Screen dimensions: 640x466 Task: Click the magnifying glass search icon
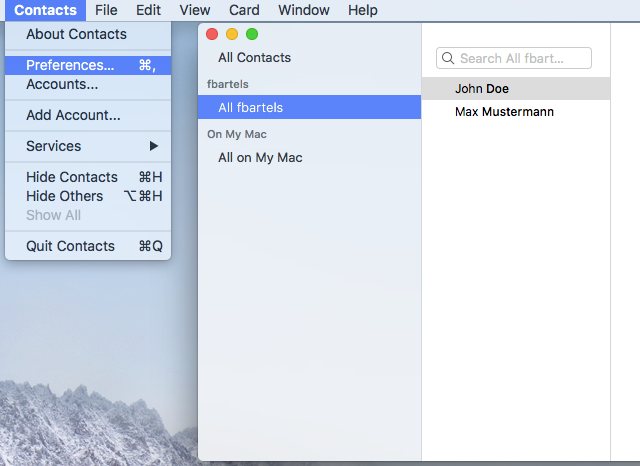coord(448,58)
